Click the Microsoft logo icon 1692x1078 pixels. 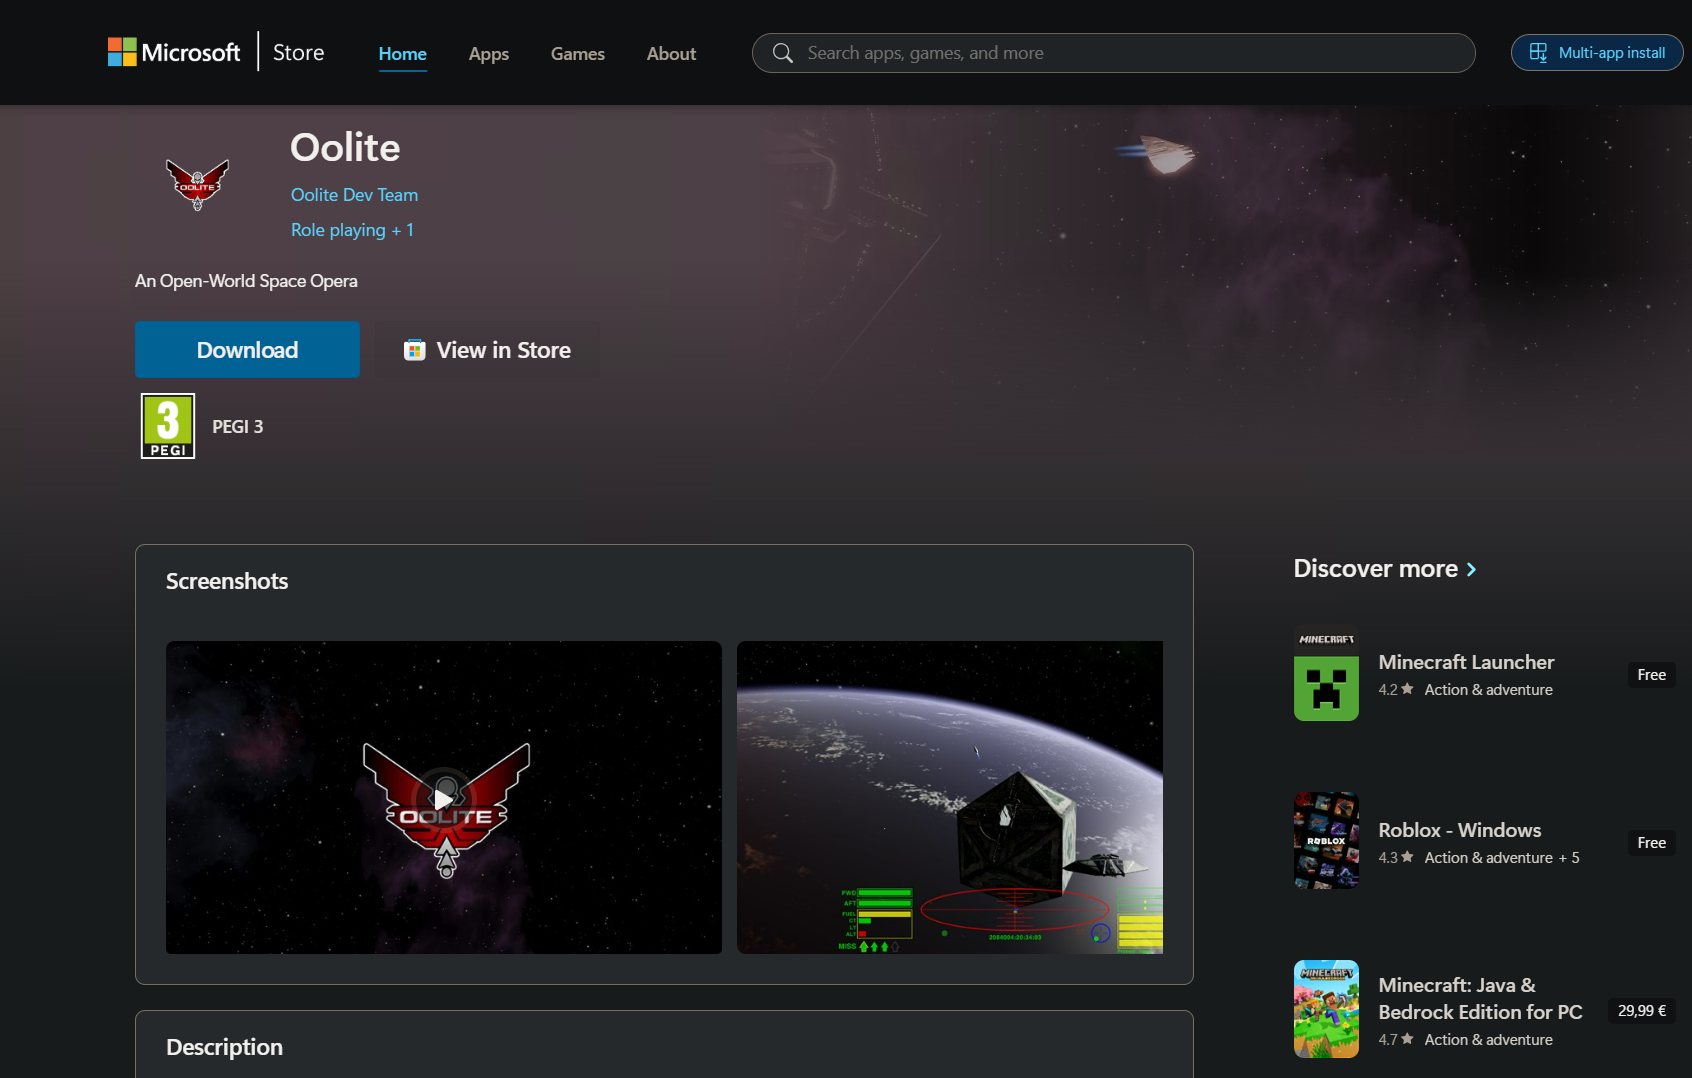coord(122,52)
